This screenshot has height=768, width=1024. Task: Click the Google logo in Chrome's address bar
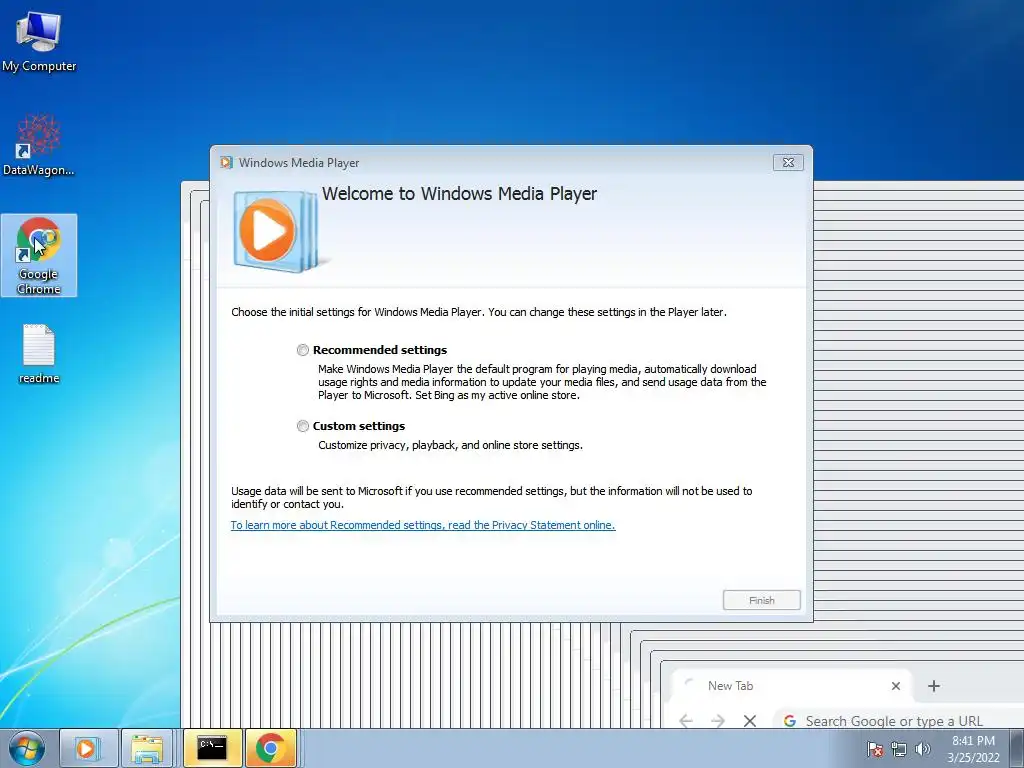point(790,721)
